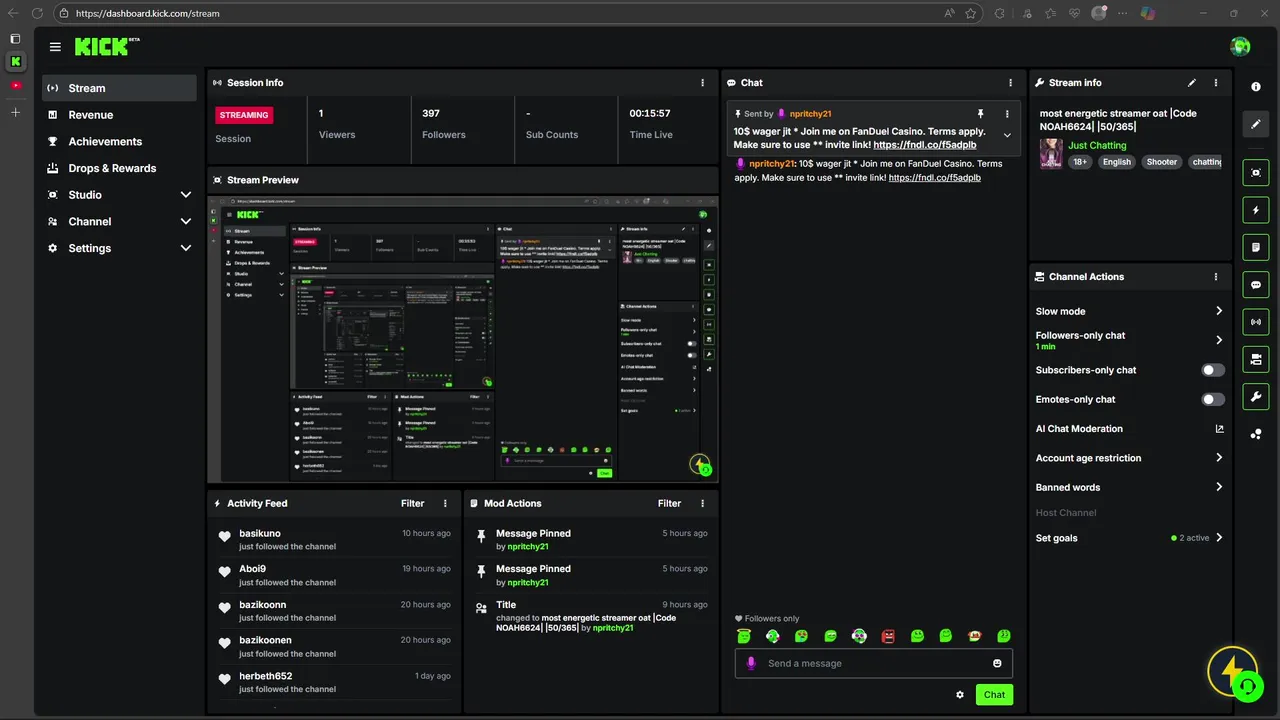Open the emoji picker in message box
1280x720 pixels.
tap(997, 663)
